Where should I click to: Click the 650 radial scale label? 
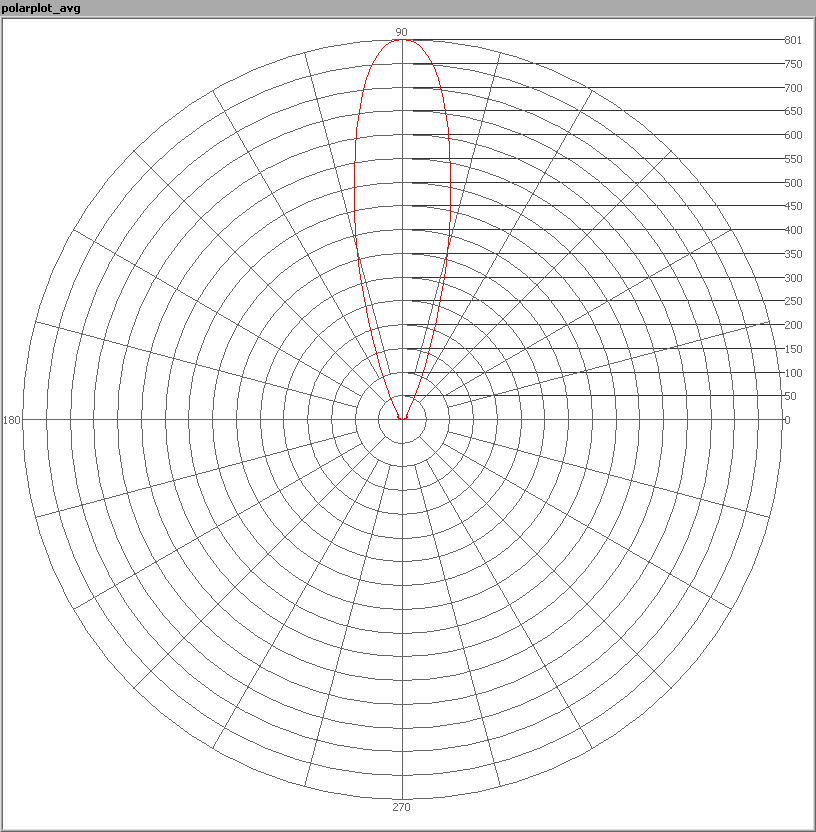793,111
